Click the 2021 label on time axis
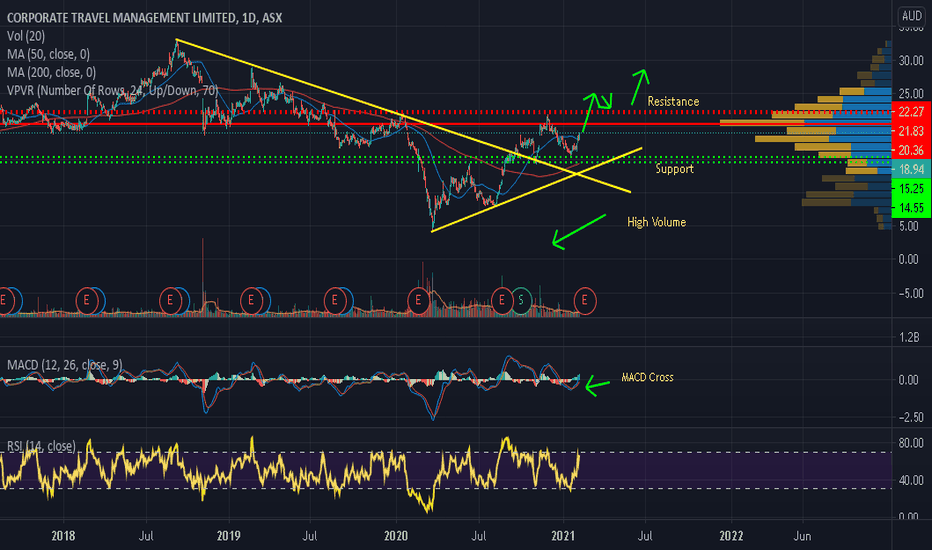This screenshot has height=550, width=932. point(563,536)
